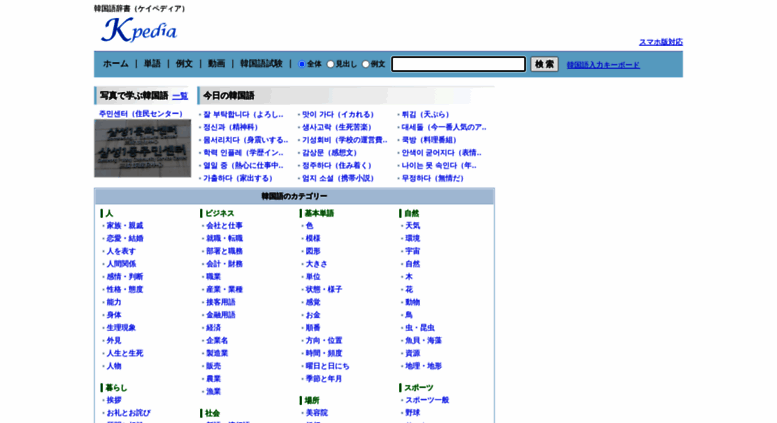Open the 무정하다 (無情だ) link
777x423 pixels.
click(x=433, y=178)
